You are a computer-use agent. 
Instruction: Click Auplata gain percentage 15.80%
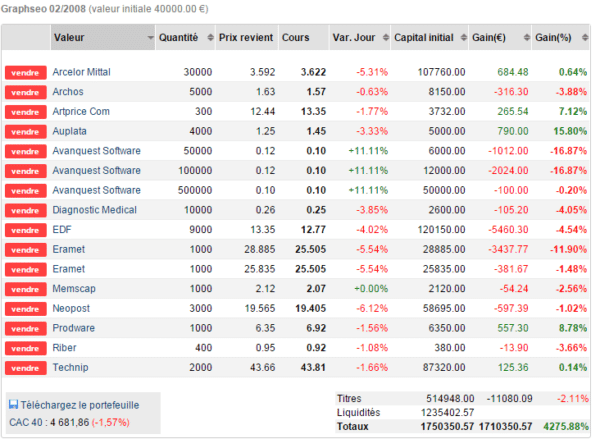click(570, 131)
